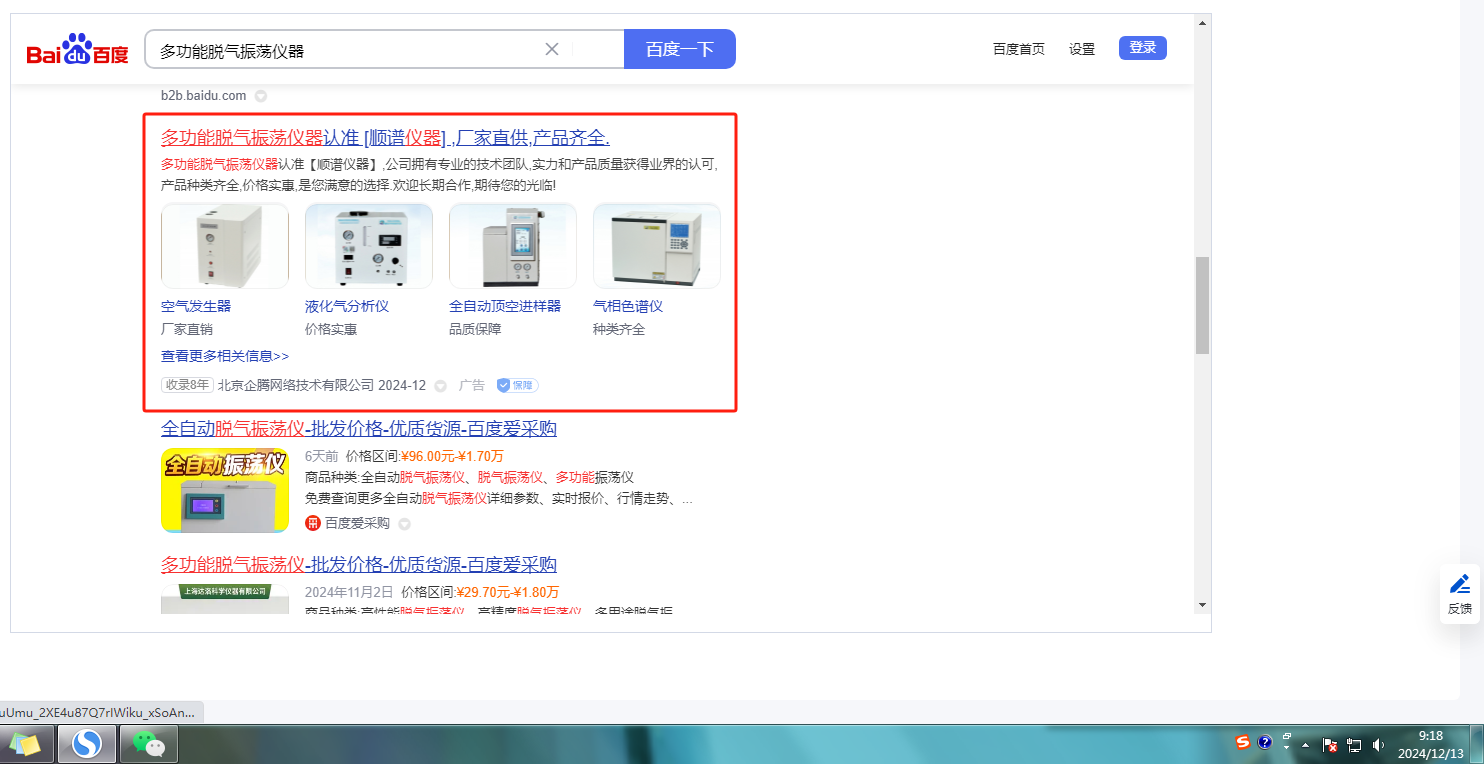Image resolution: width=1484 pixels, height=764 pixels.
Task: Click the blue help question mark tray icon
Action: (x=1265, y=742)
